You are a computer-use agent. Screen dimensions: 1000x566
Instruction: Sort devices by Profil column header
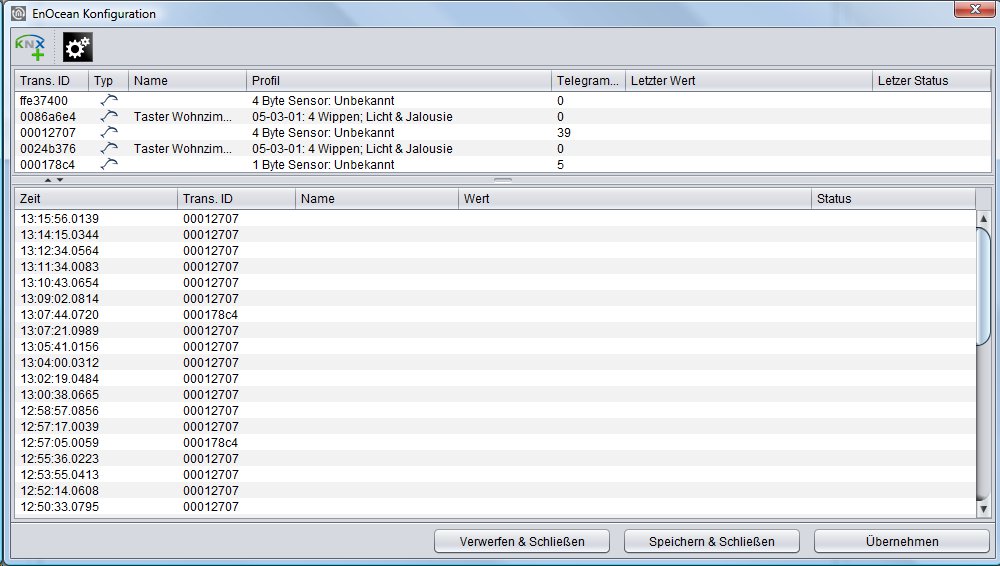399,80
